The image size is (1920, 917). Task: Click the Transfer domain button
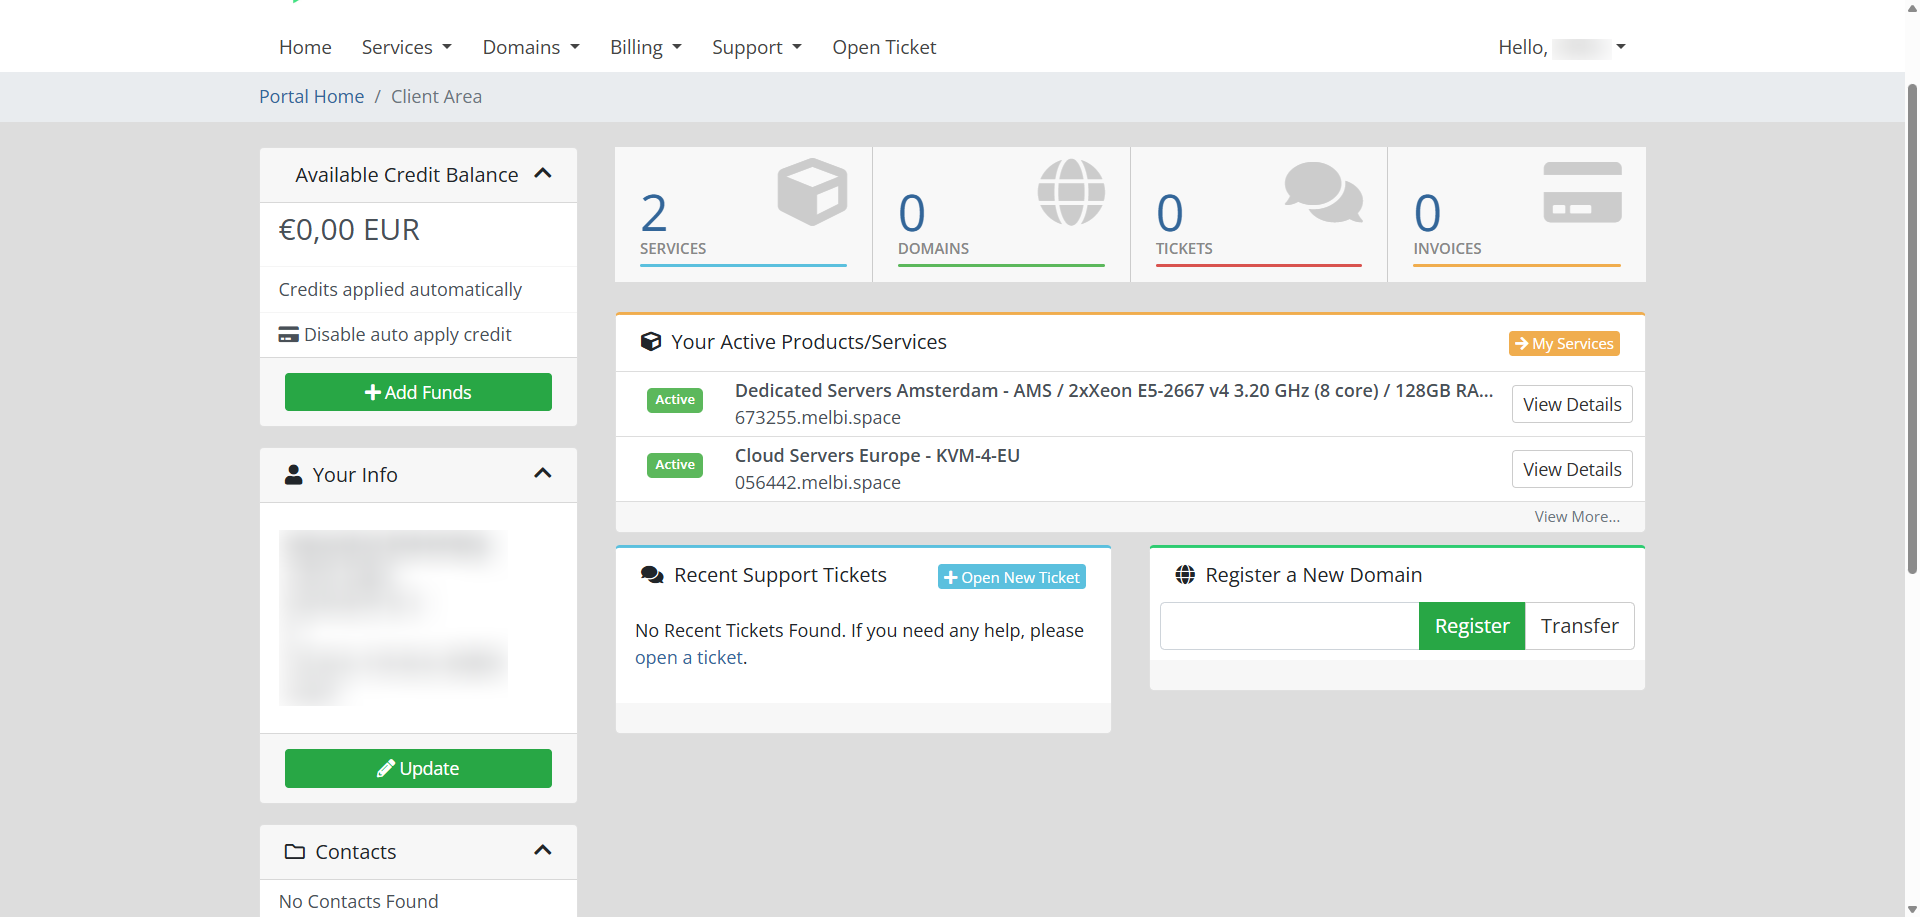pyautogui.click(x=1579, y=626)
